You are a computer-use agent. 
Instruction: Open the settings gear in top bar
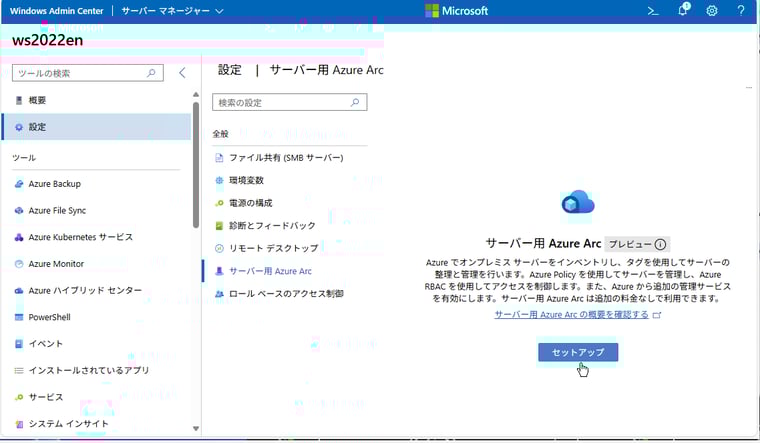pos(712,11)
